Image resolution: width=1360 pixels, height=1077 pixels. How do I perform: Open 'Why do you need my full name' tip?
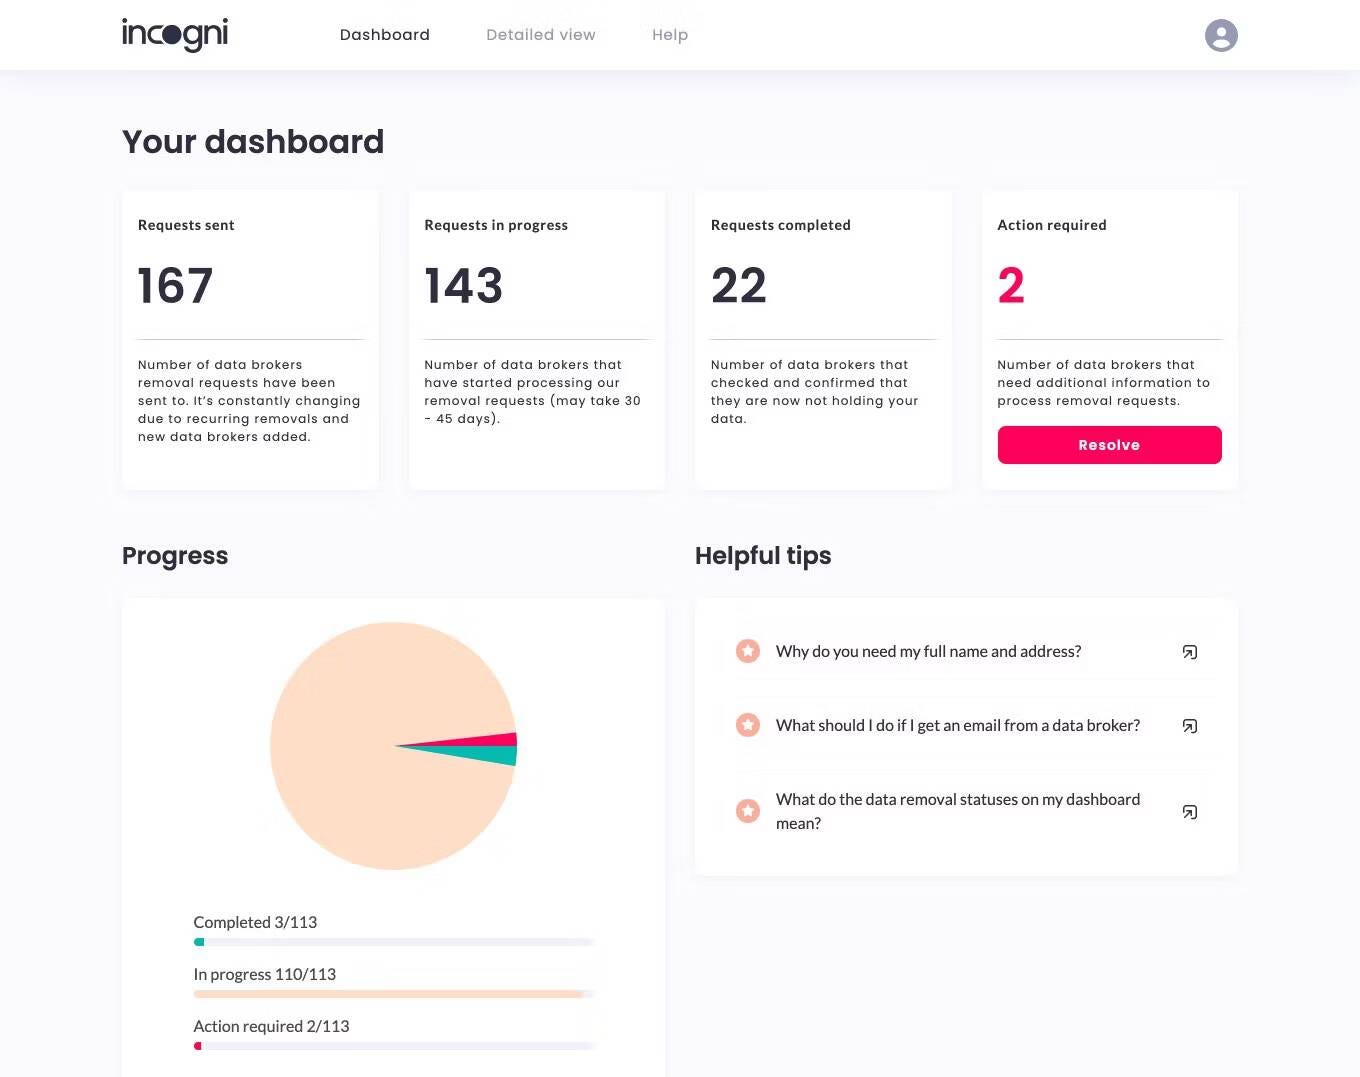coord(929,651)
